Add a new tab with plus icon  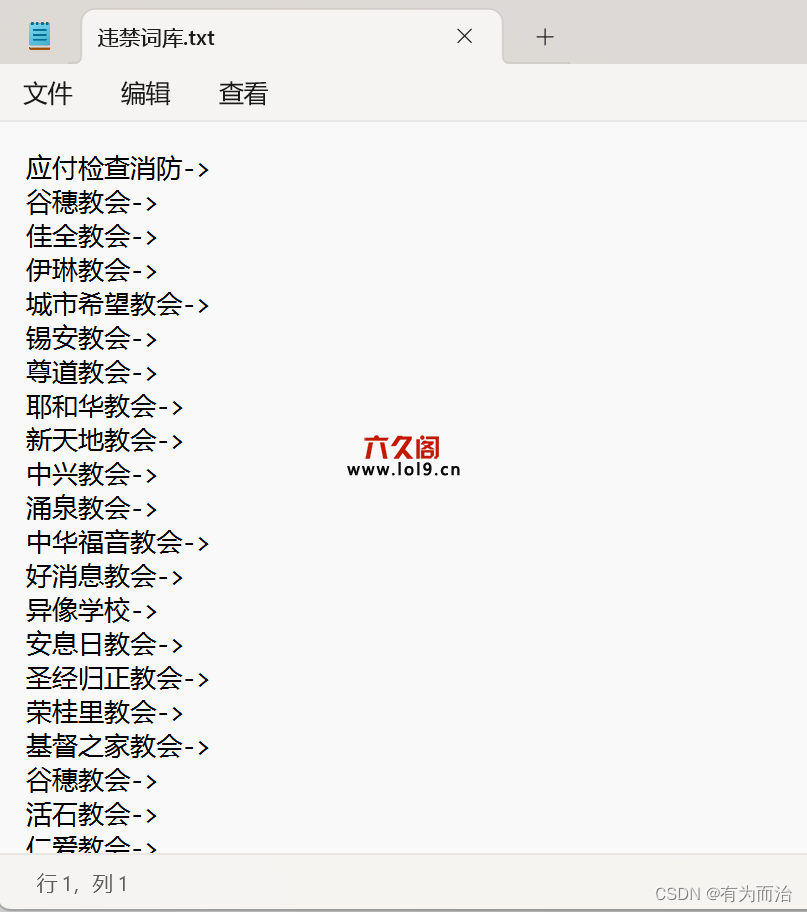point(545,37)
